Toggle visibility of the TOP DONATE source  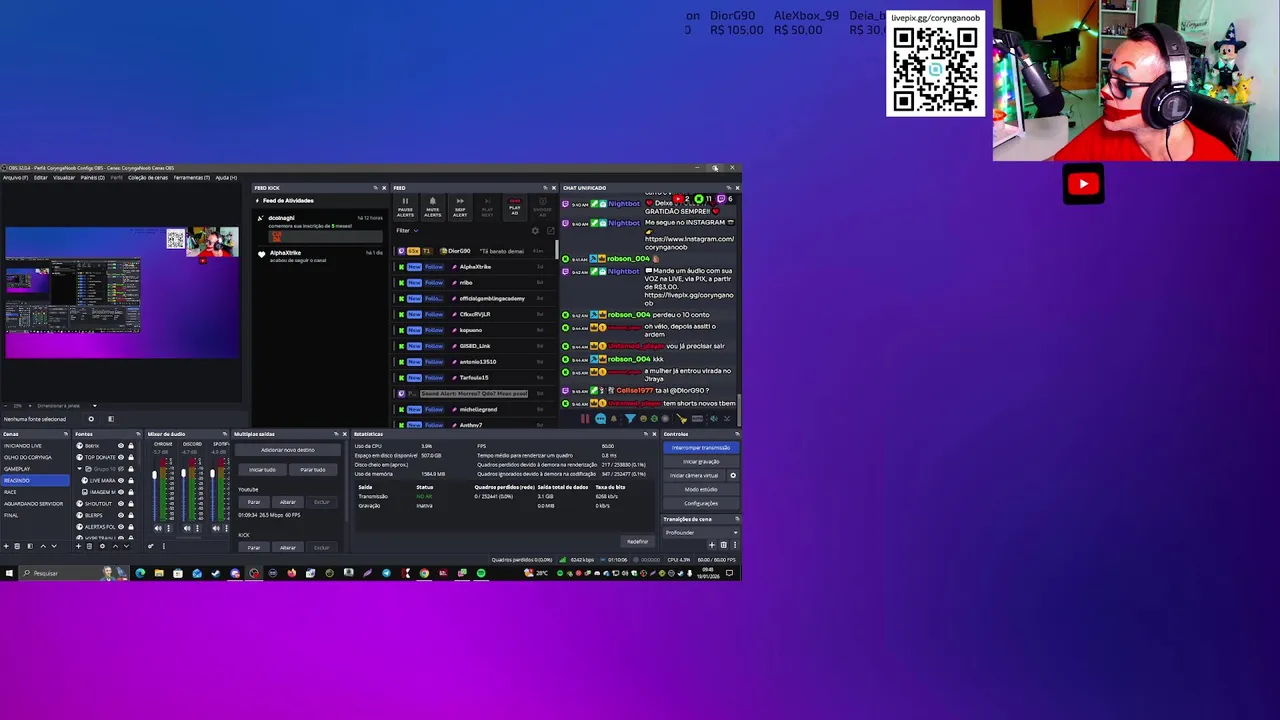click(x=121, y=457)
